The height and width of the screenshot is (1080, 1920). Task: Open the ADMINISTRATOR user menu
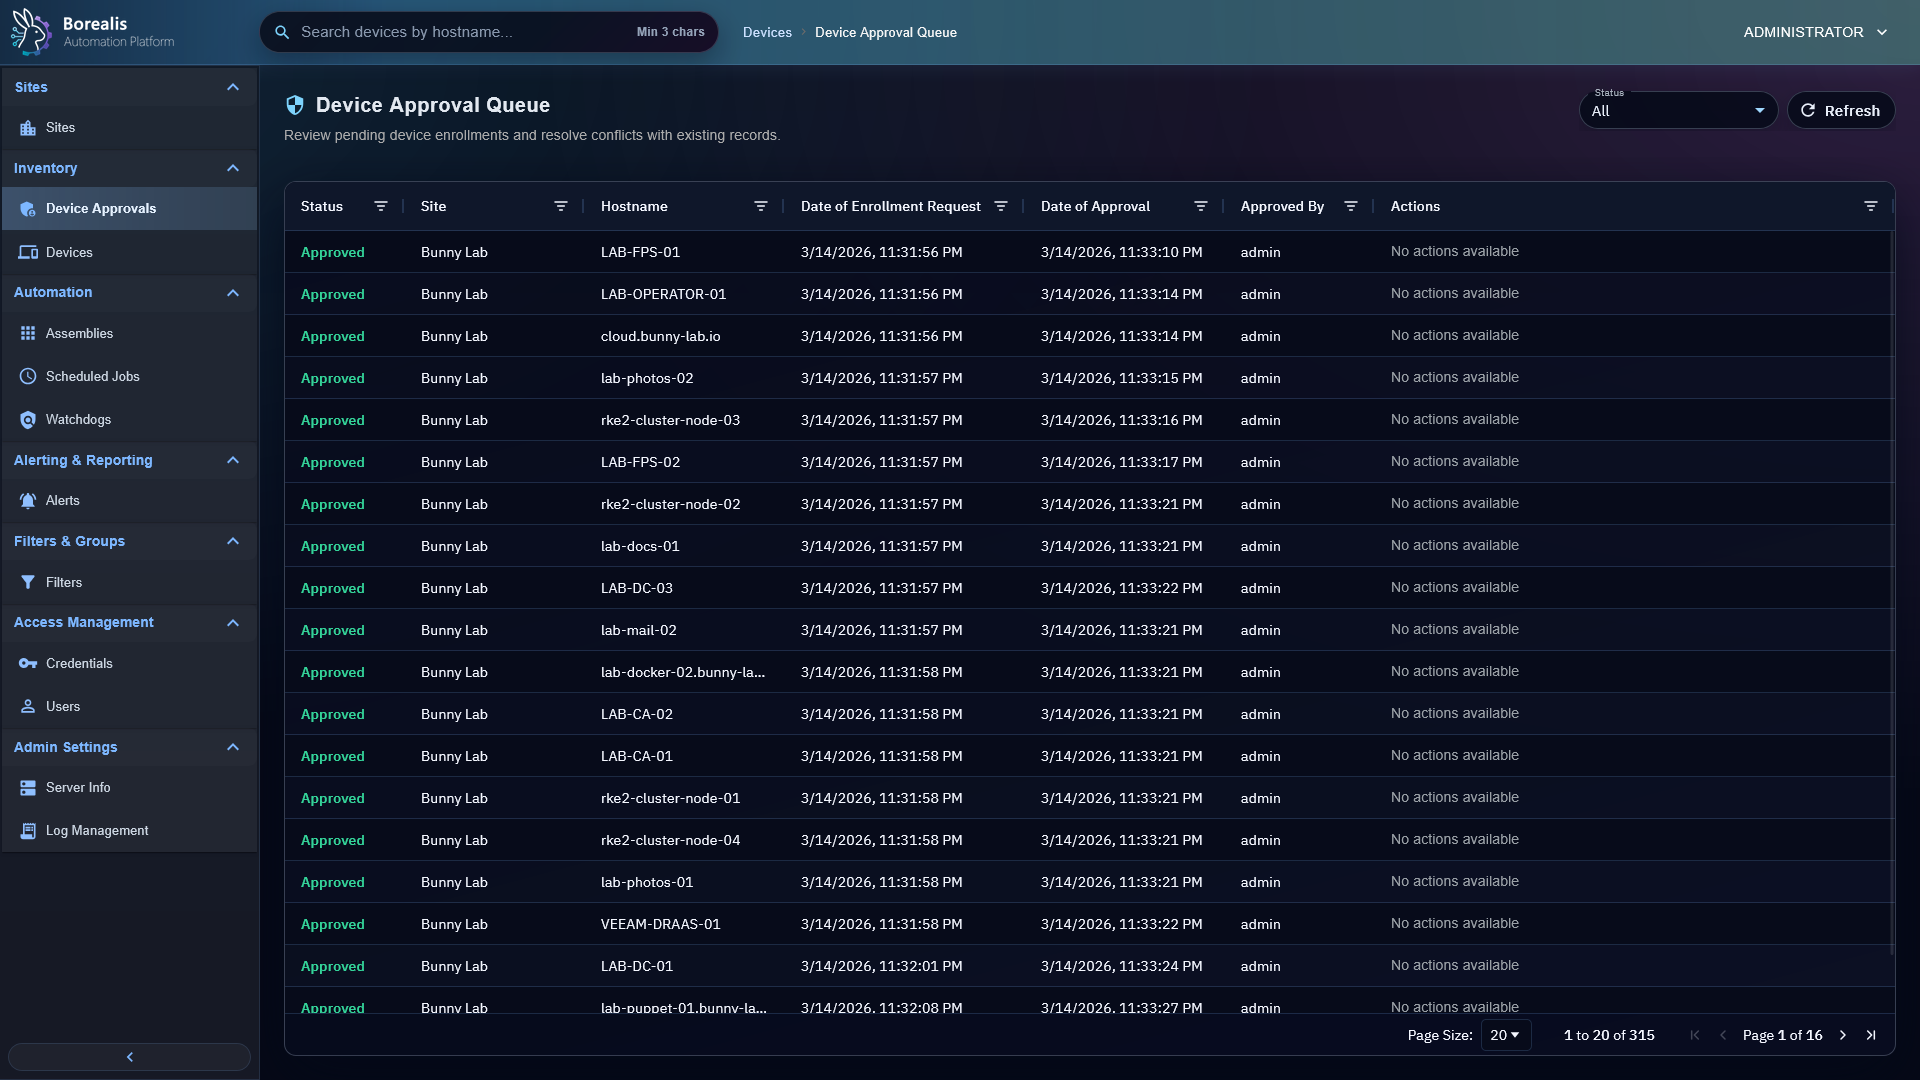1815,33
